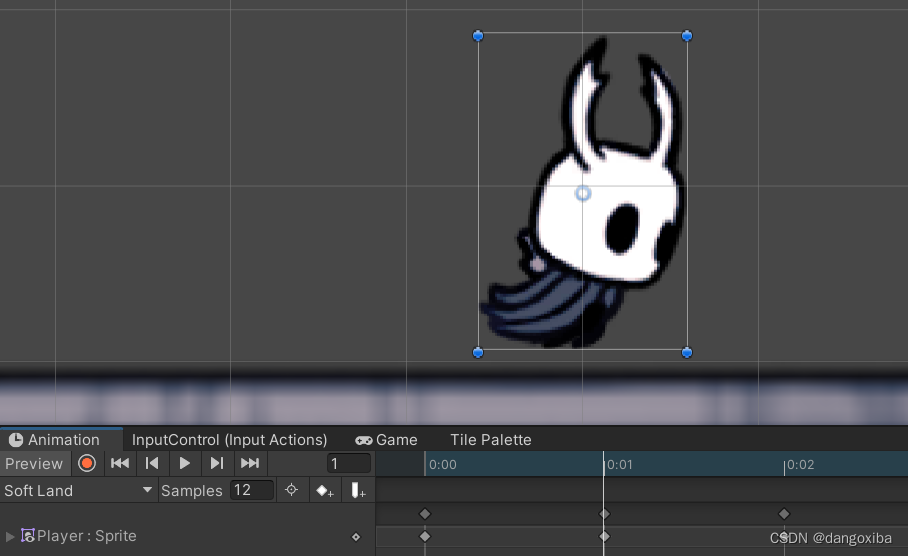Open the Soft Land clip dropdown
The height and width of the screenshot is (556, 908).
(x=78, y=491)
